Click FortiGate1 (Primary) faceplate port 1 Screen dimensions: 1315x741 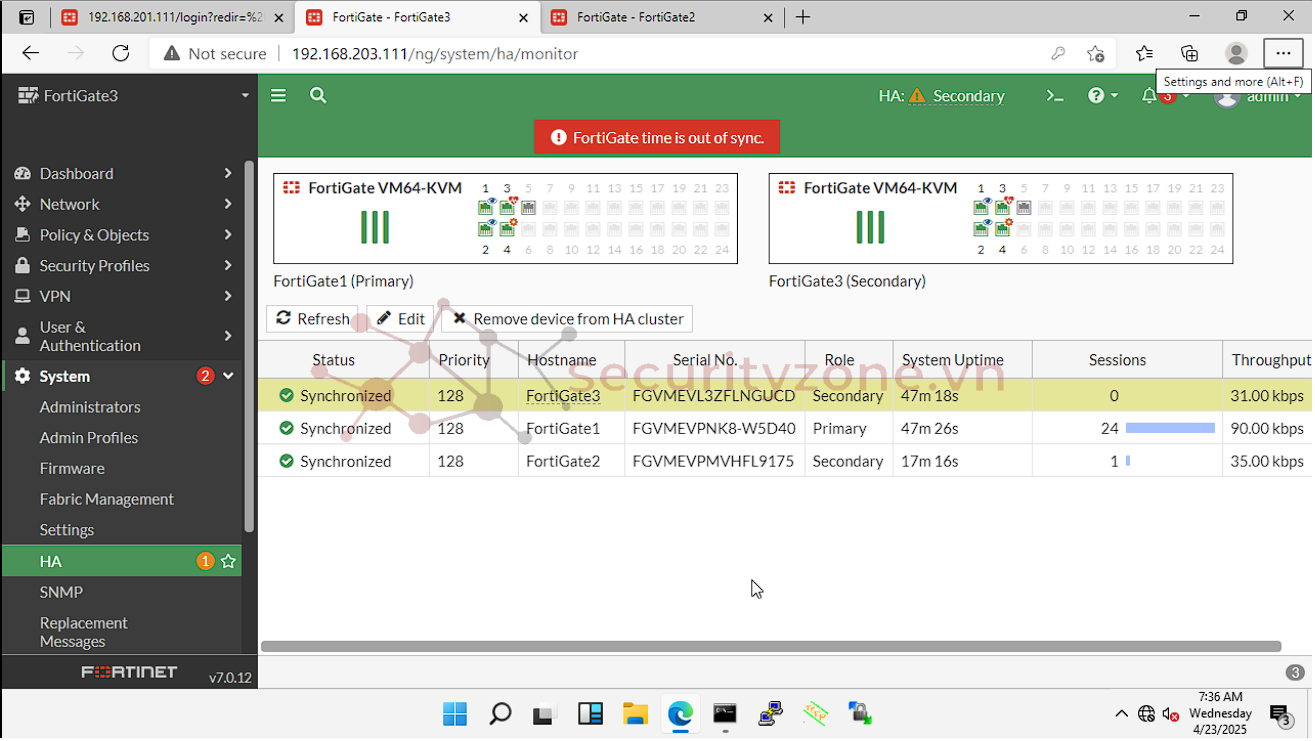click(x=485, y=207)
